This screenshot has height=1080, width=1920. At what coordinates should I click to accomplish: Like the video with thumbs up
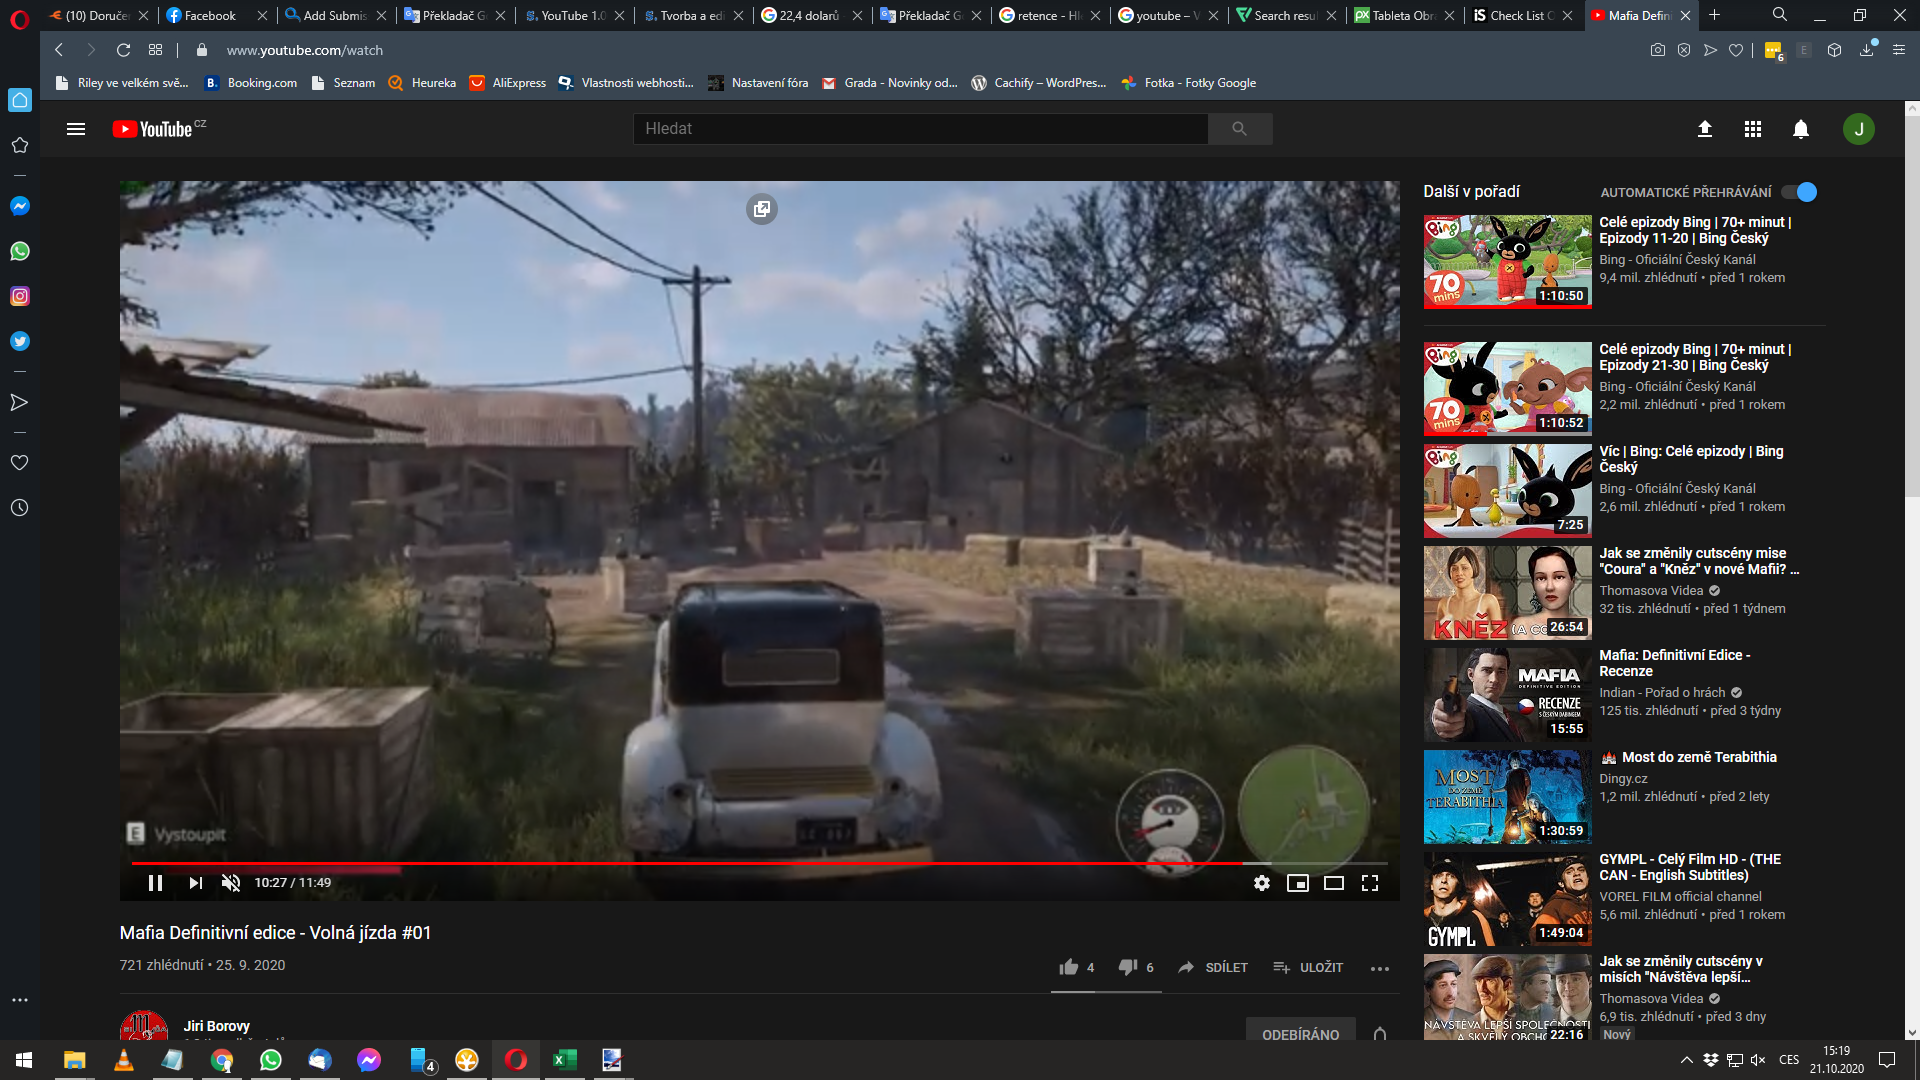(1077, 967)
